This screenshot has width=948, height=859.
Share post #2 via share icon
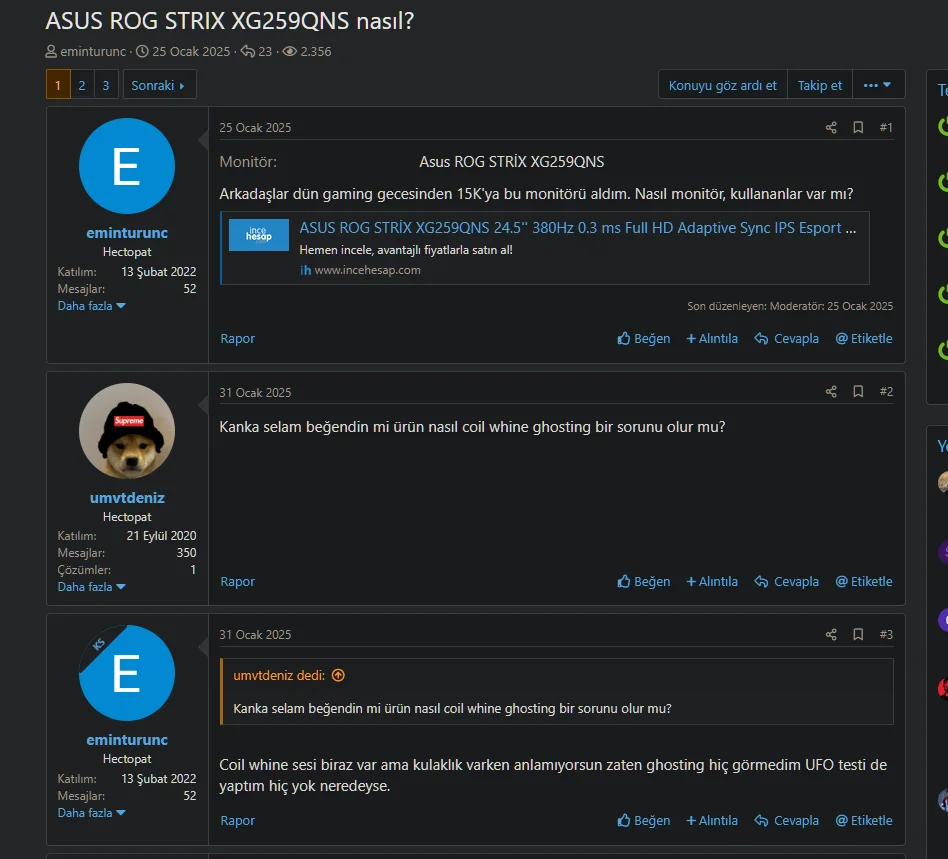831,392
